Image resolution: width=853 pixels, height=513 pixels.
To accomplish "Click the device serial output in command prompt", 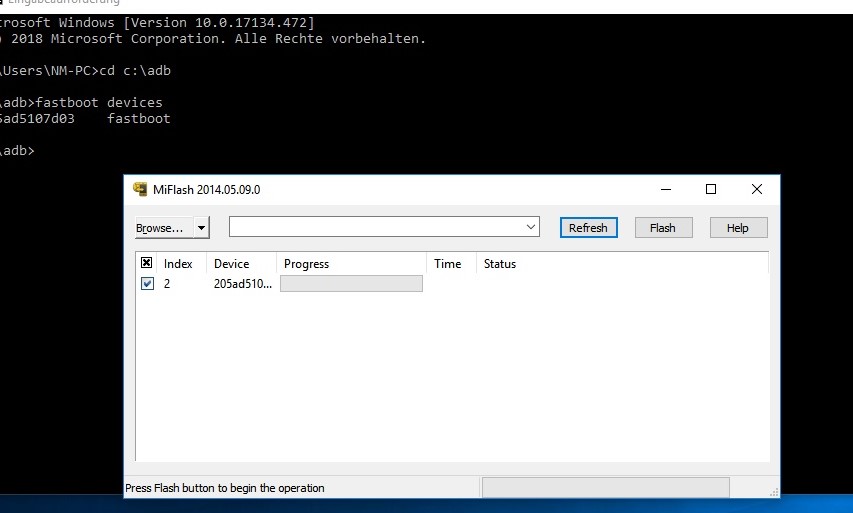I will (x=37, y=119).
